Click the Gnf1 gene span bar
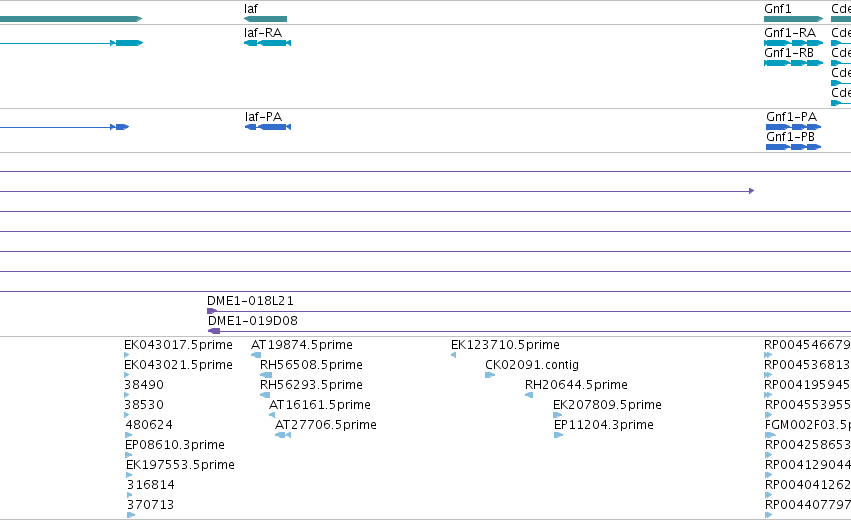Screen dimensions: 851x520 pyautogui.click(x=793, y=19)
